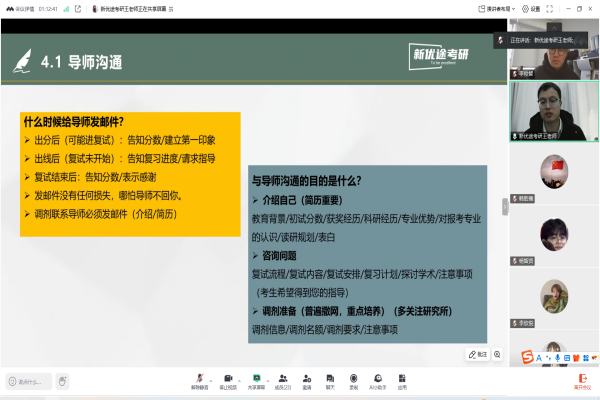Viewport: 600px width, 400px height.
Task: Open the Chat panel icon
Action: coord(330,378)
